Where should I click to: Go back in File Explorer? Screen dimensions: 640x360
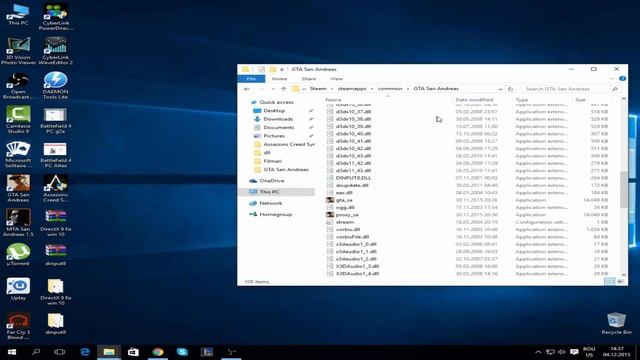[247, 89]
